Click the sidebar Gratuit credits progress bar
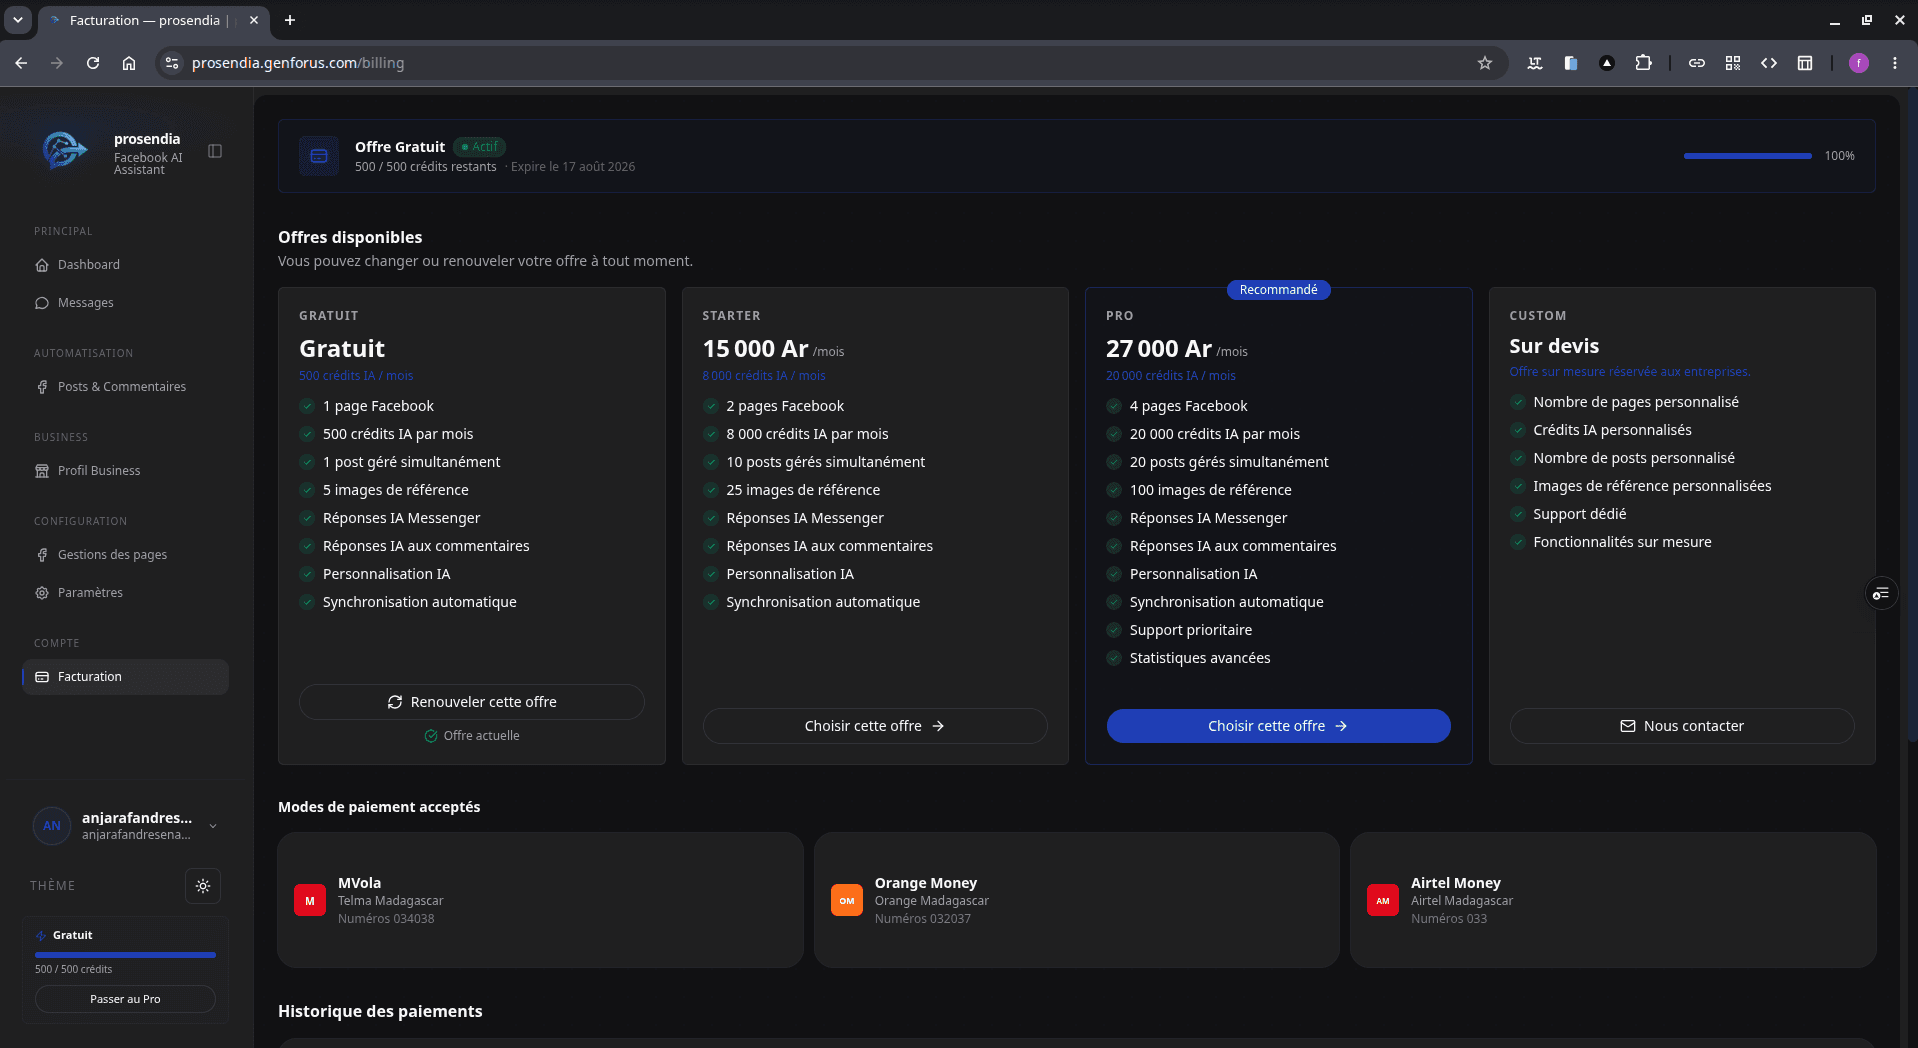 125,955
